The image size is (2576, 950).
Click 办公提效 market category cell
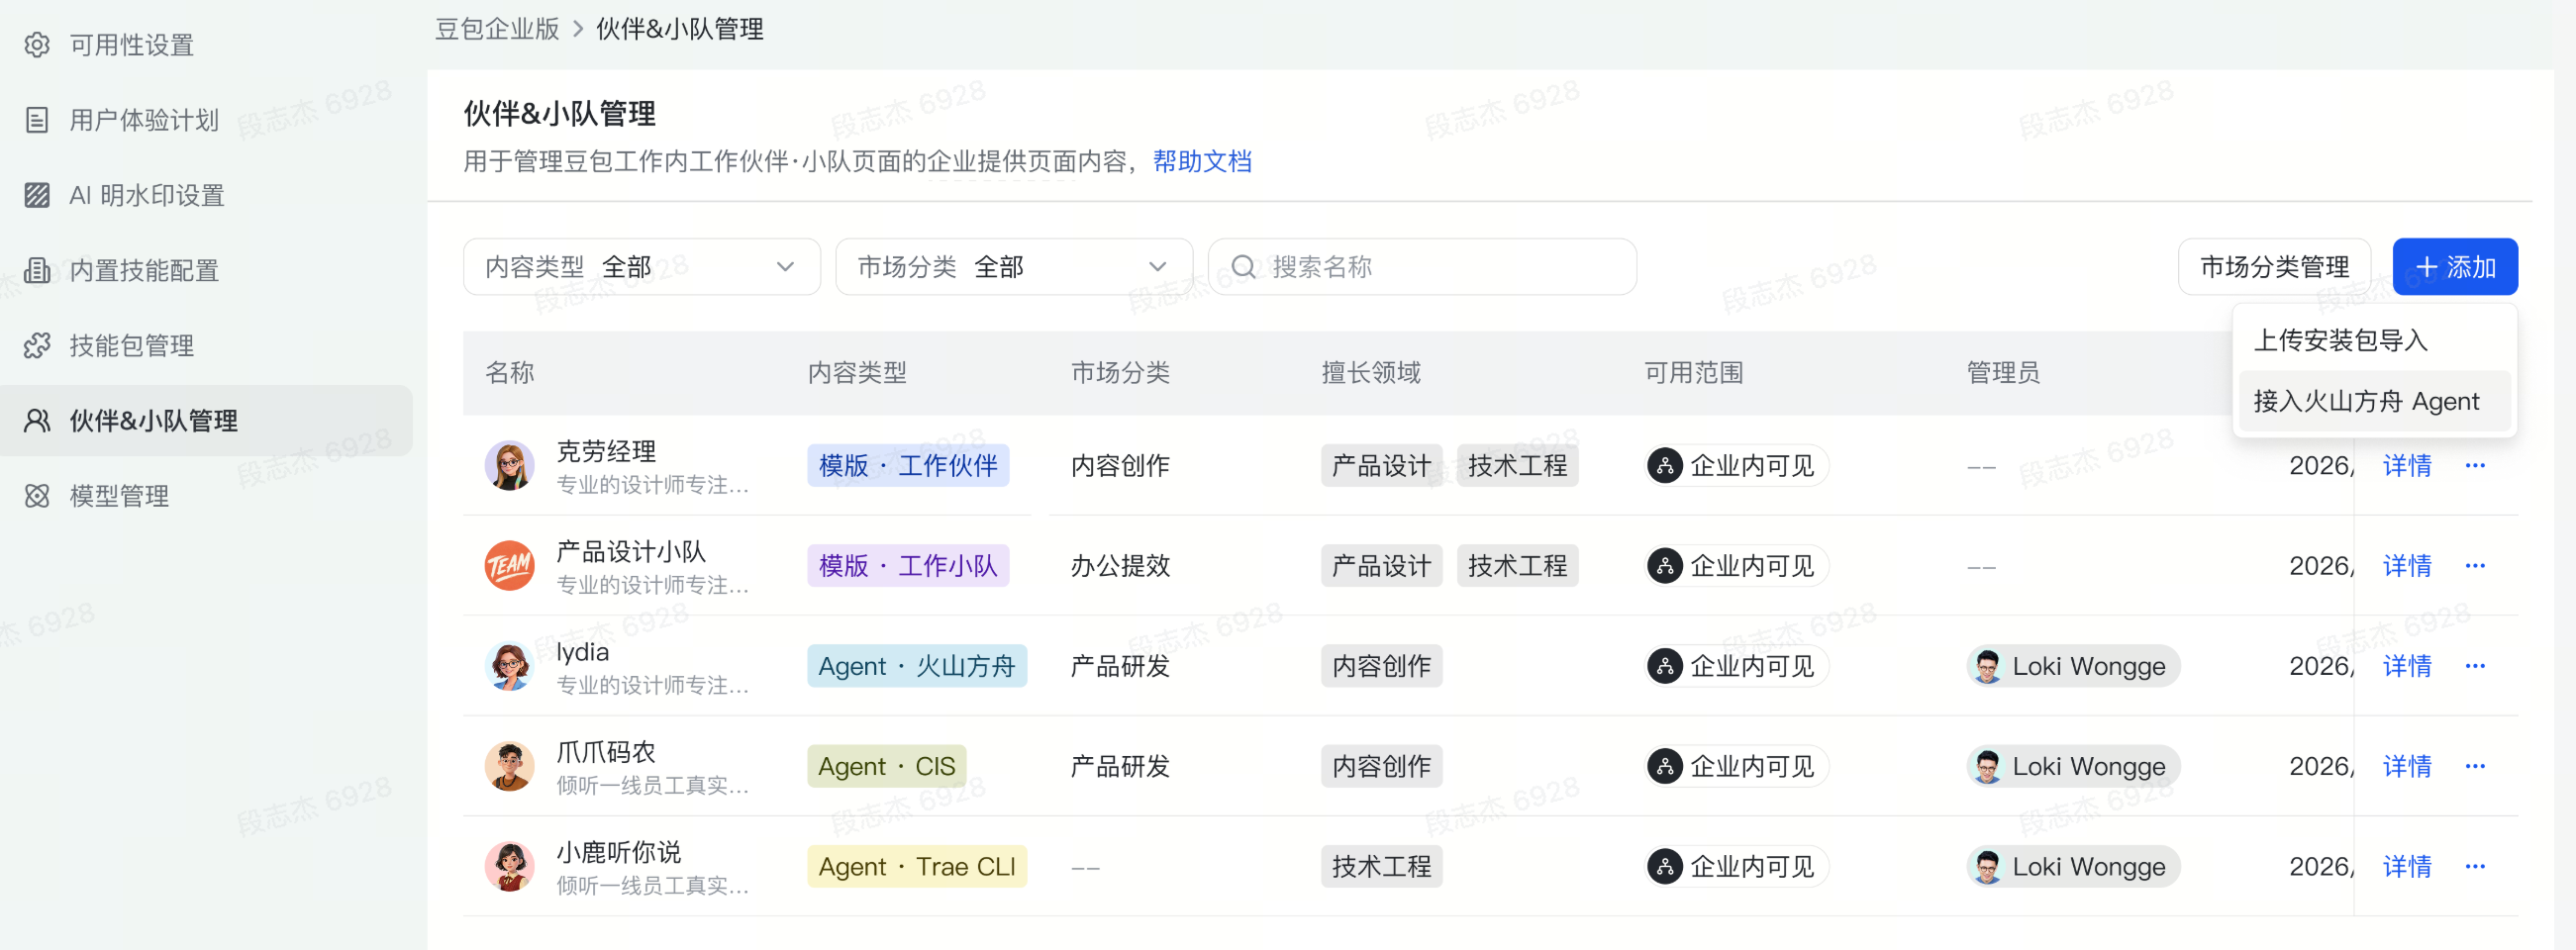point(1120,566)
